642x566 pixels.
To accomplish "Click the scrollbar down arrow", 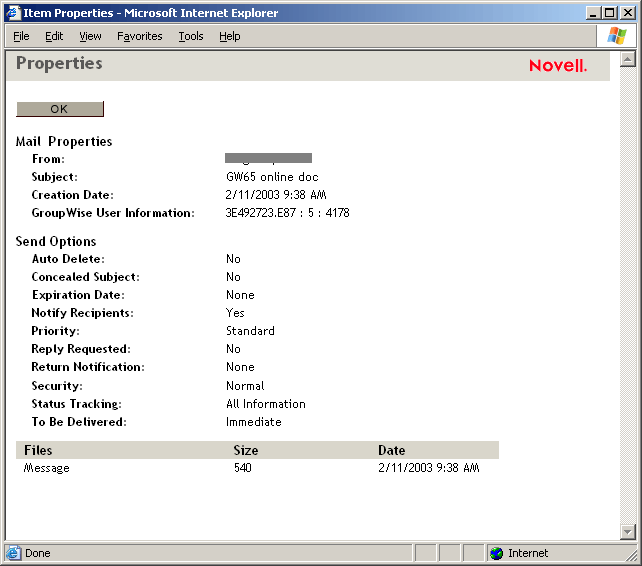I will tap(628, 532).
